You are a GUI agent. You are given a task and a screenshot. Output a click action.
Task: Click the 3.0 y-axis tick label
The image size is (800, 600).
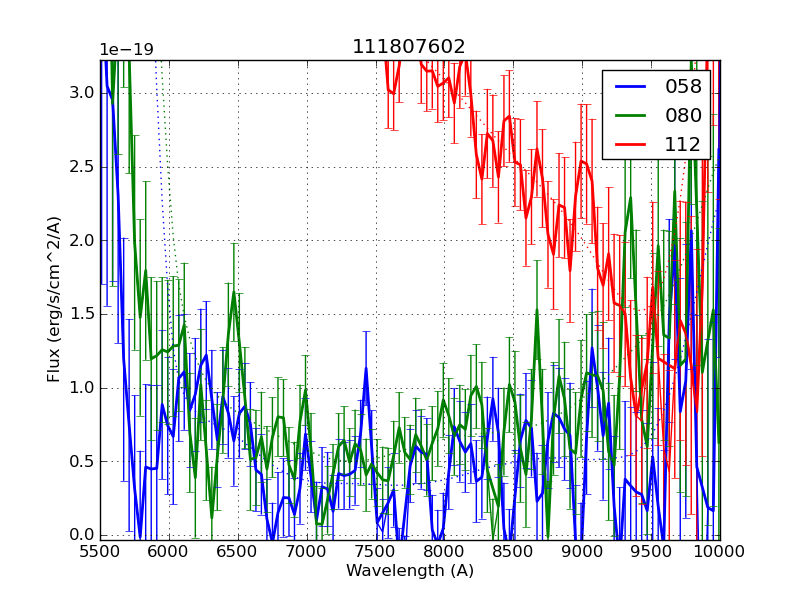(82, 93)
